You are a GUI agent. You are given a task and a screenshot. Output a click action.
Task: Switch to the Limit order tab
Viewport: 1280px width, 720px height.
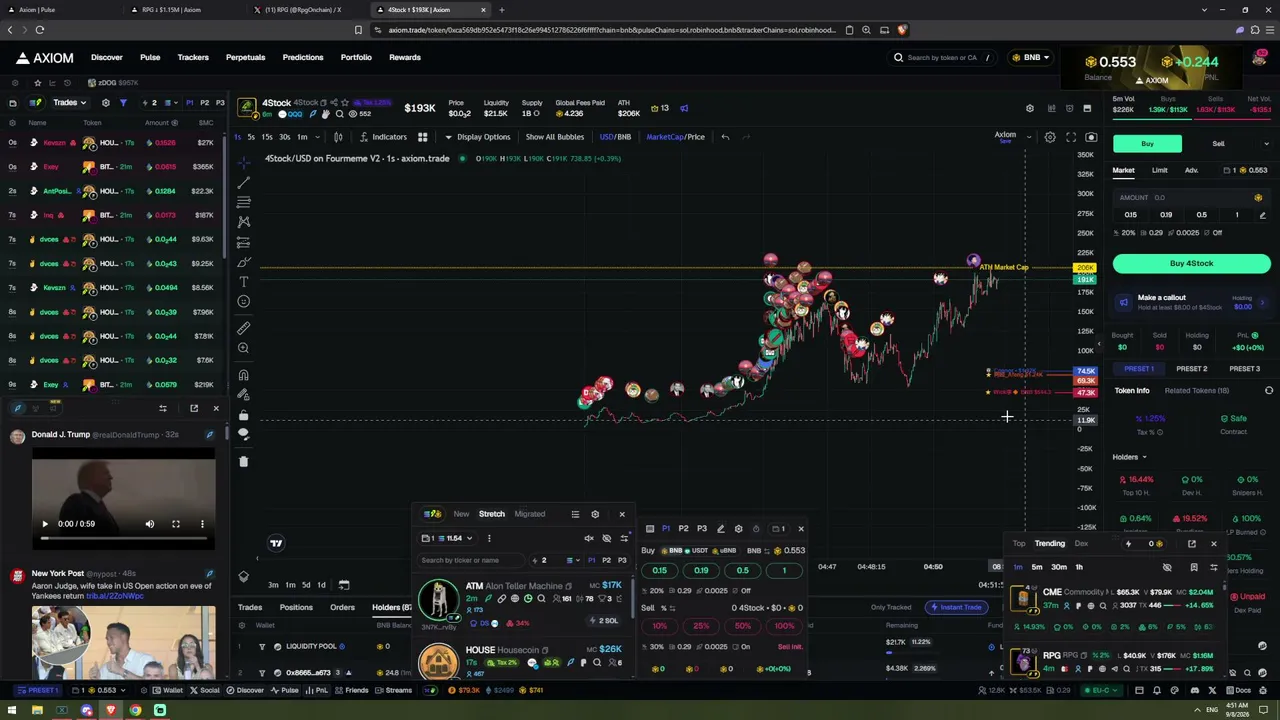(x=1159, y=171)
